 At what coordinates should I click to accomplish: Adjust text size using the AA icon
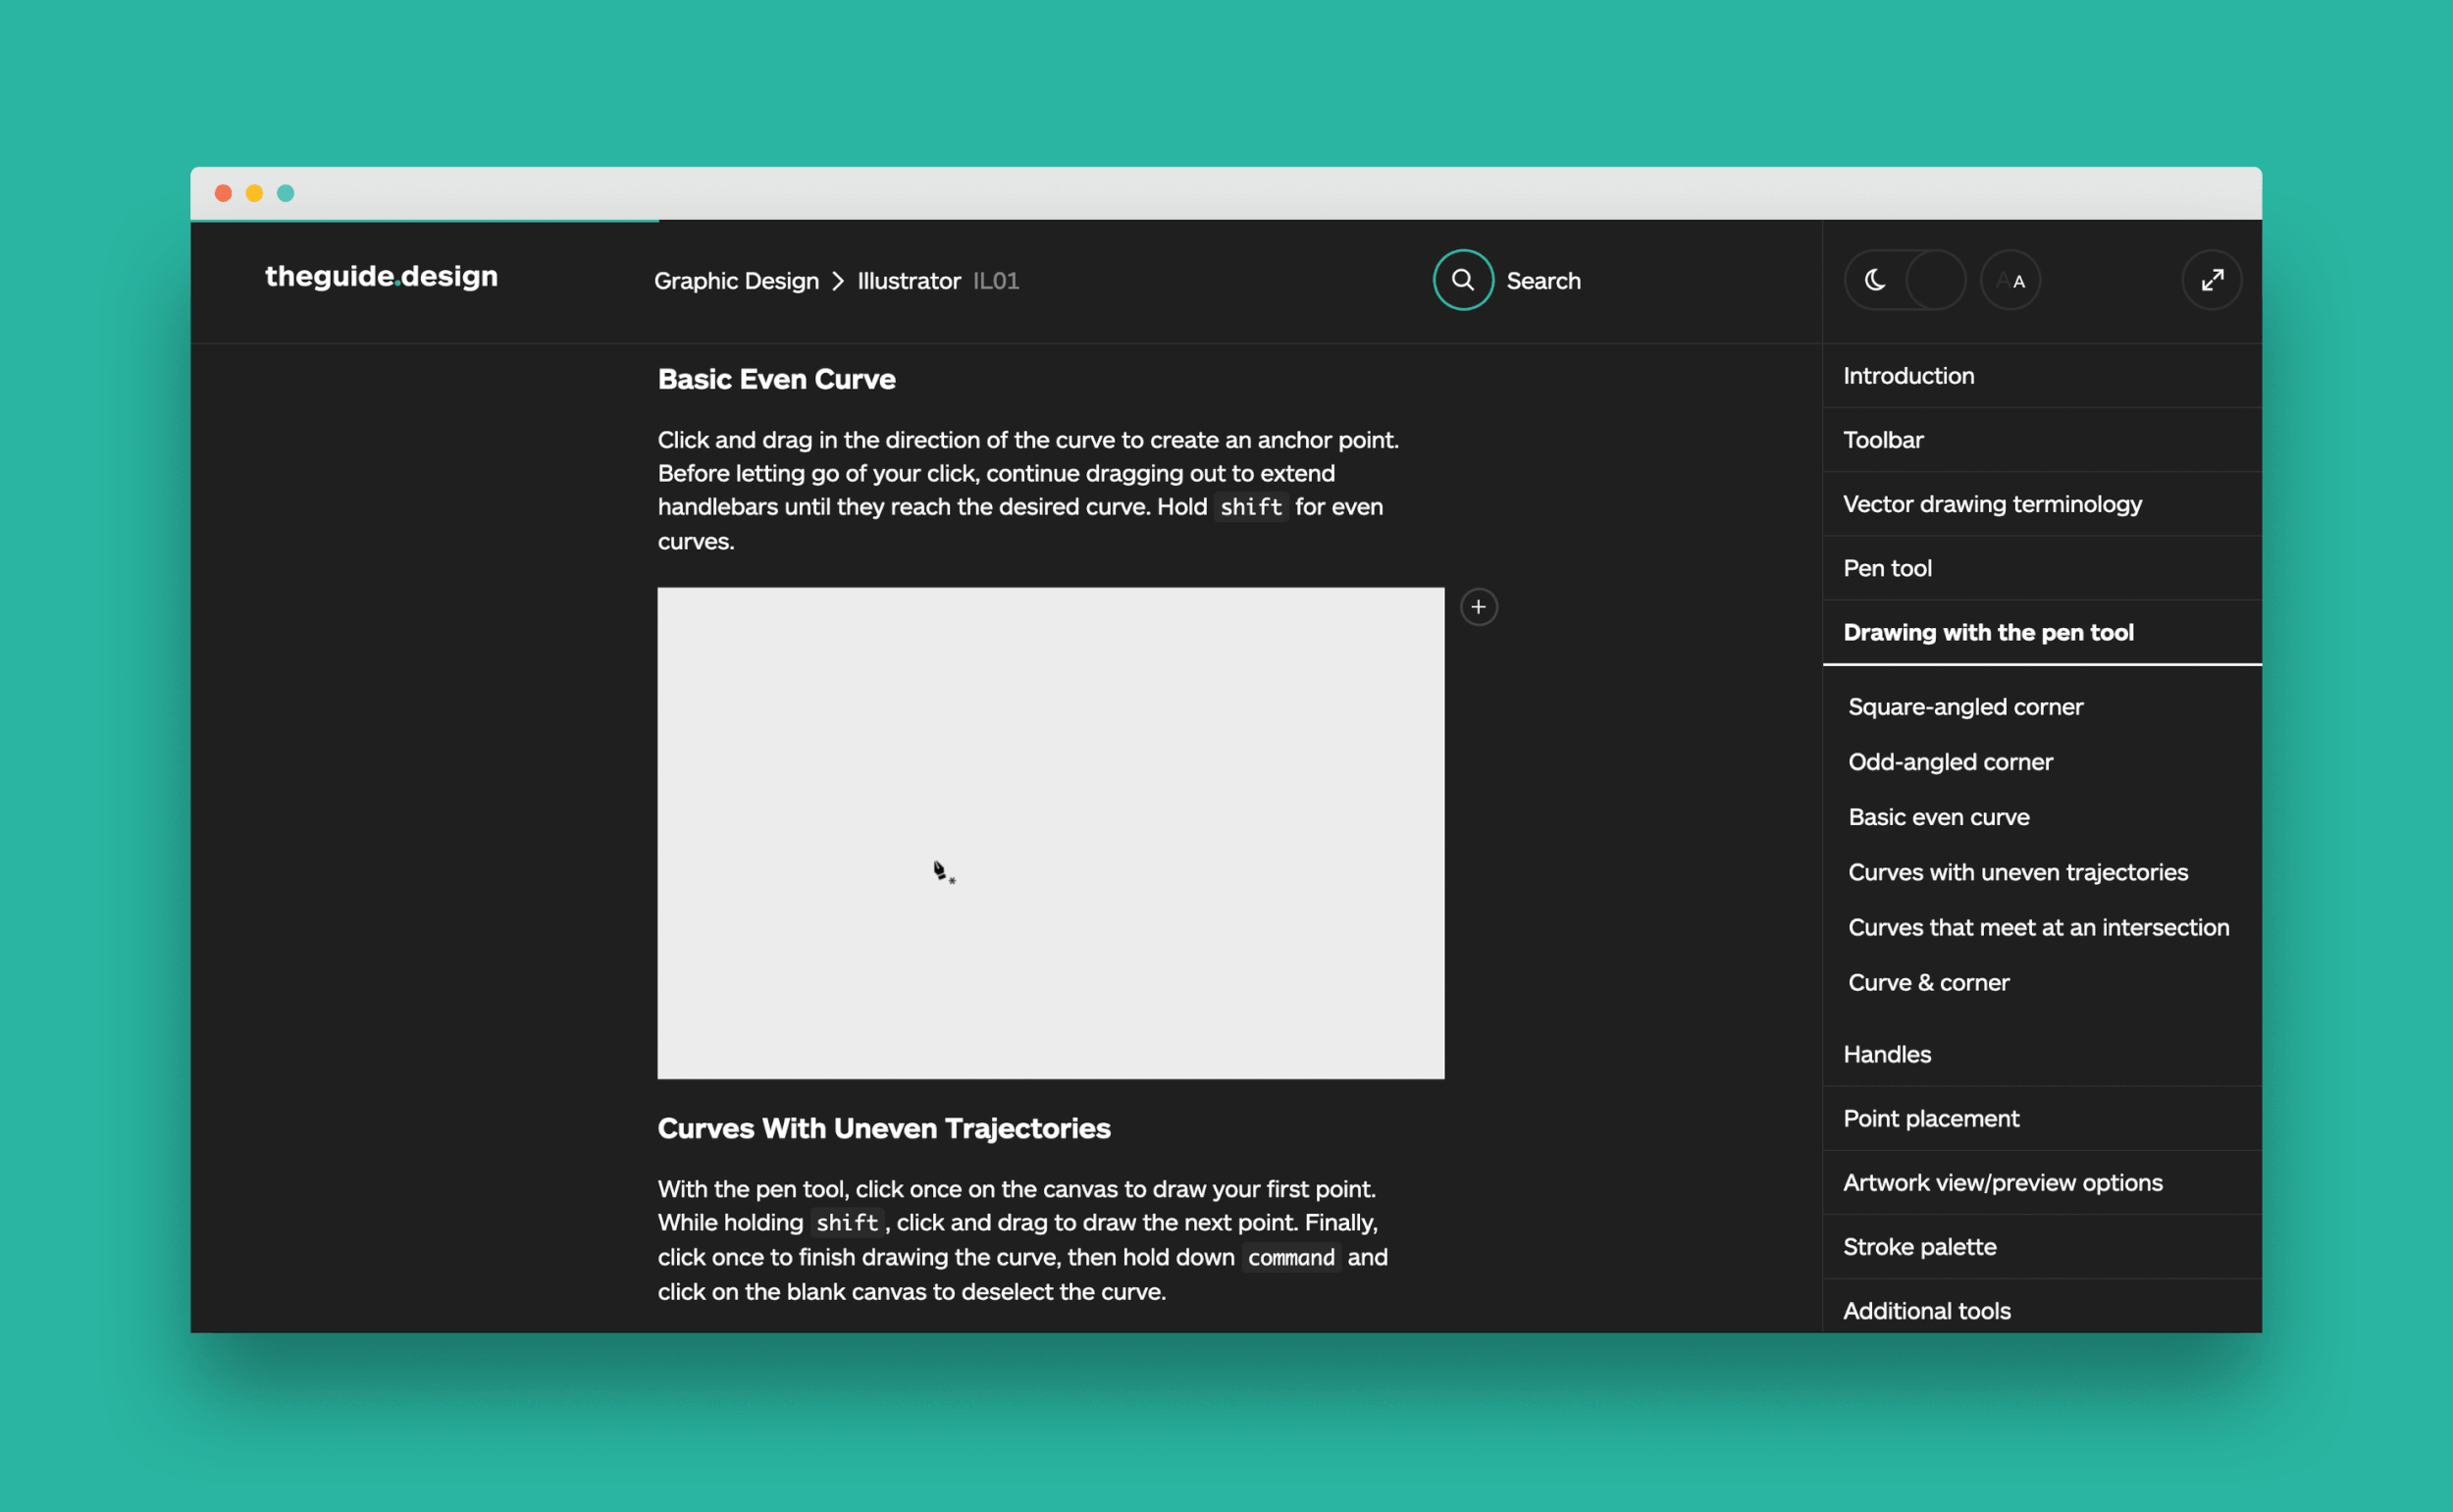2010,280
